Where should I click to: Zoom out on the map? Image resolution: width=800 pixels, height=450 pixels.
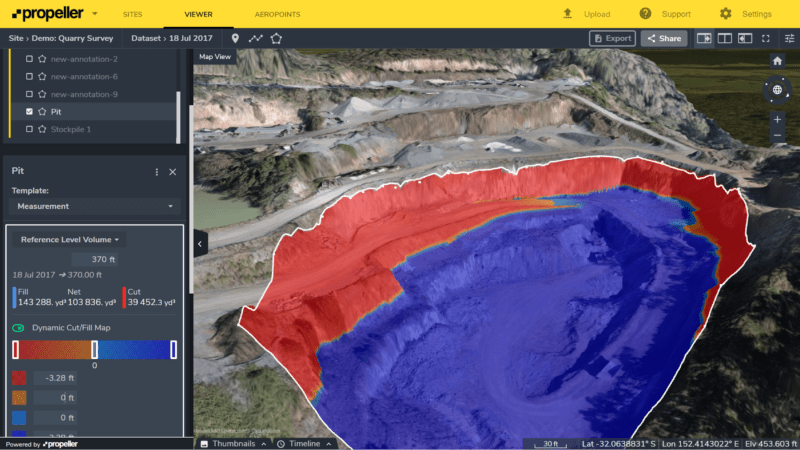click(x=777, y=136)
